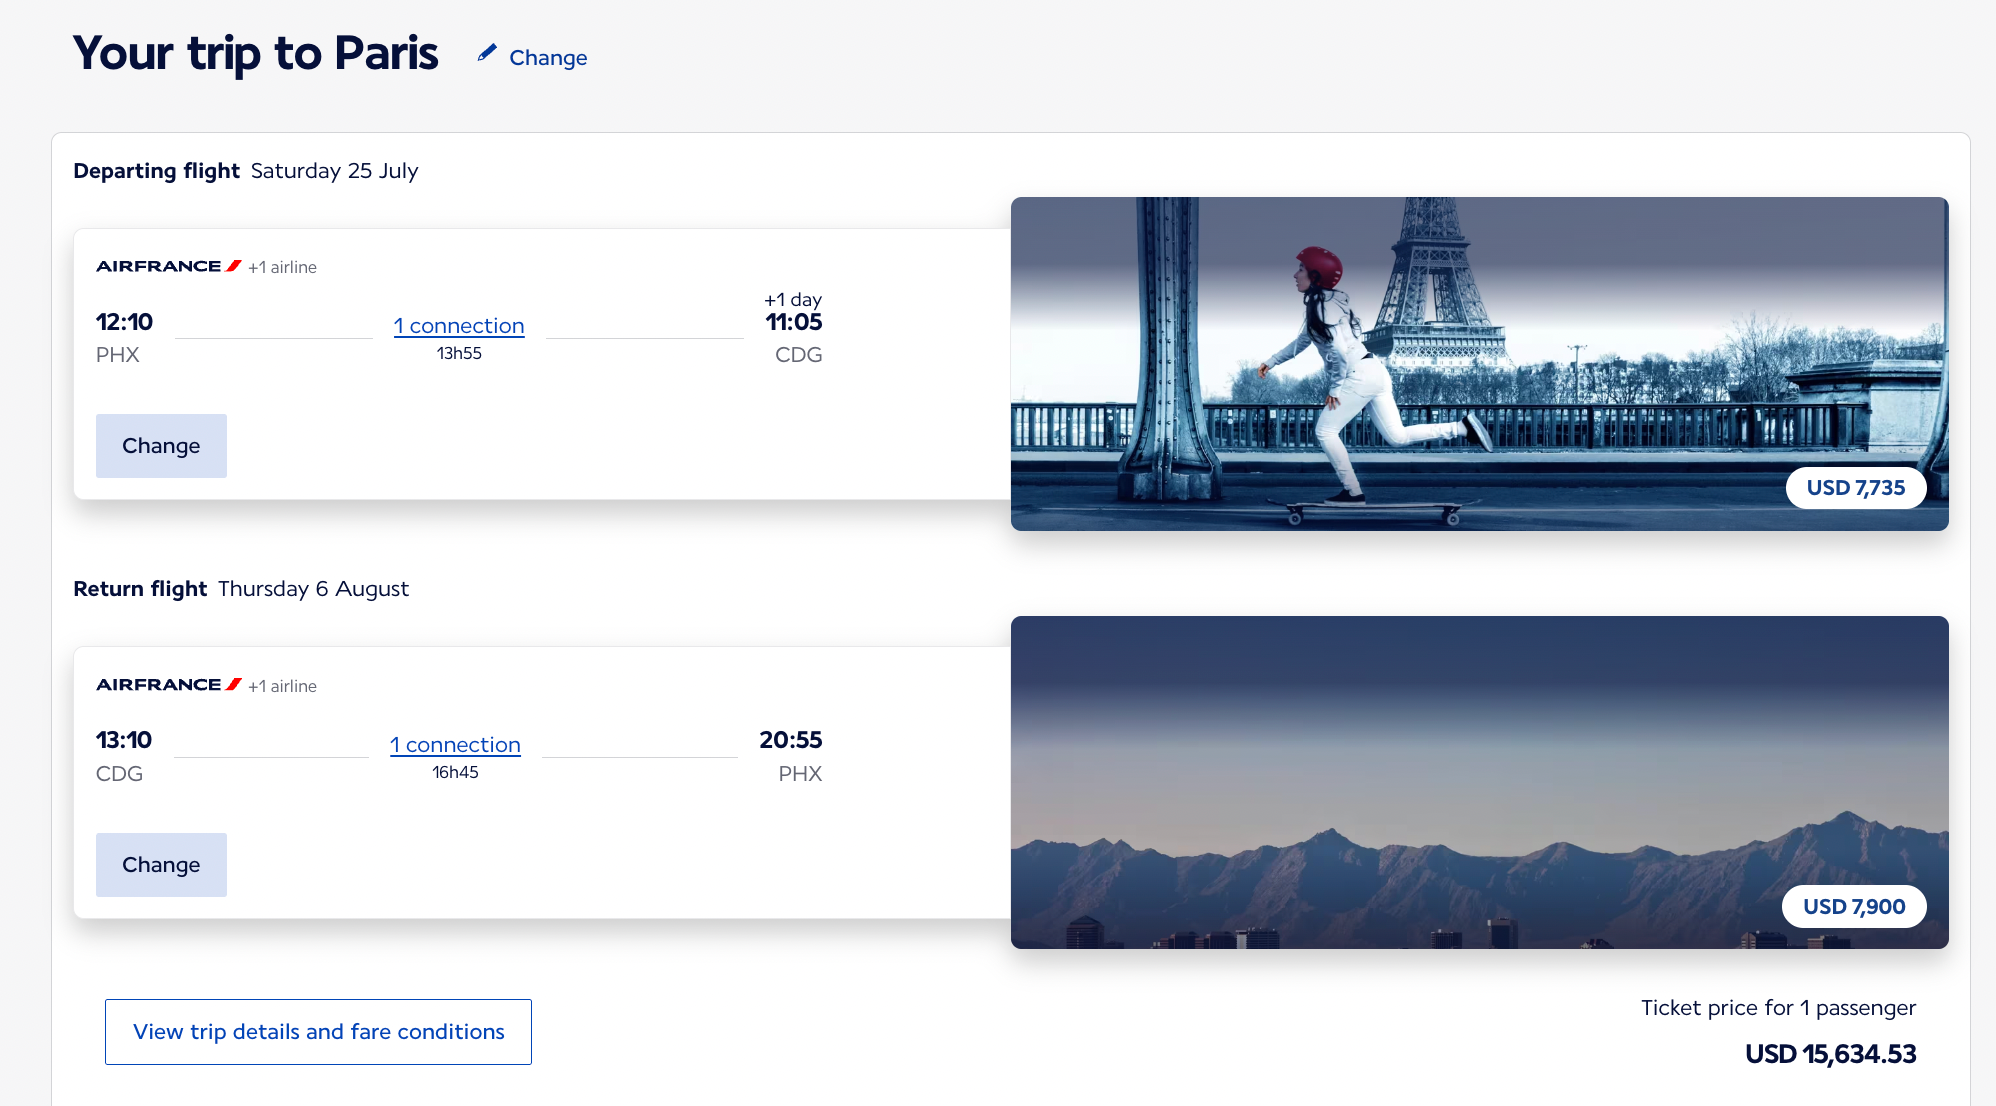Click the +1 airline label on return flight
Screen dimensions: 1996x1106
pos(282,686)
